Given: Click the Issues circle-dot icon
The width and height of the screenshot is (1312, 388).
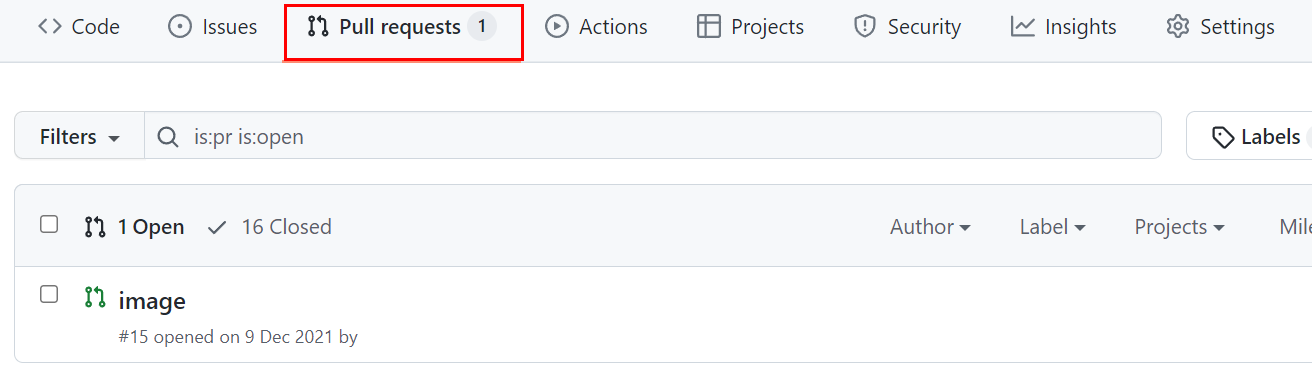Looking at the screenshot, I should click(180, 27).
